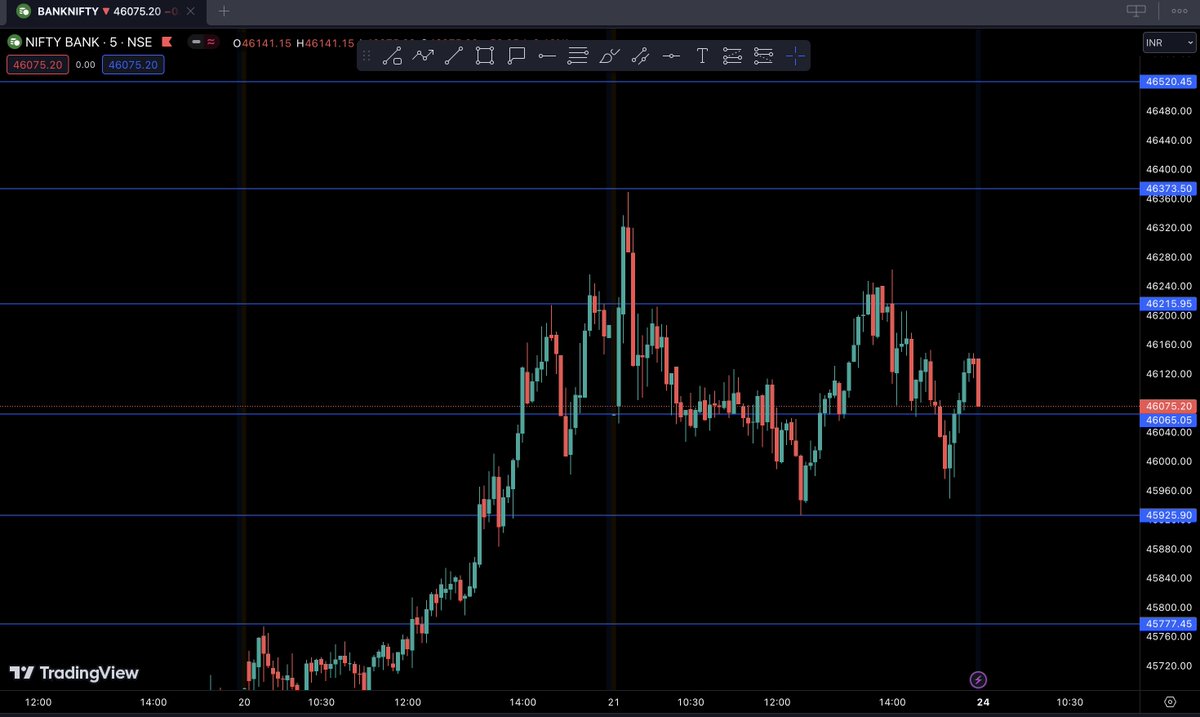The height and width of the screenshot is (717, 1200).
Task: Click the H46141.15 high value
Action: point(325,43)
